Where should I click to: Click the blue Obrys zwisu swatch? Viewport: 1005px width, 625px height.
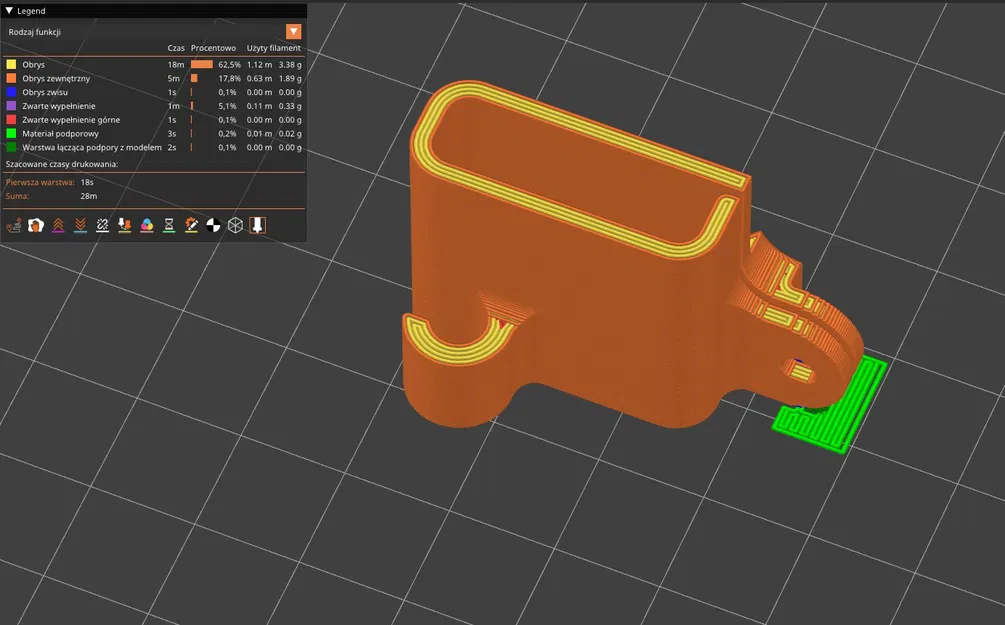(11, 92)
